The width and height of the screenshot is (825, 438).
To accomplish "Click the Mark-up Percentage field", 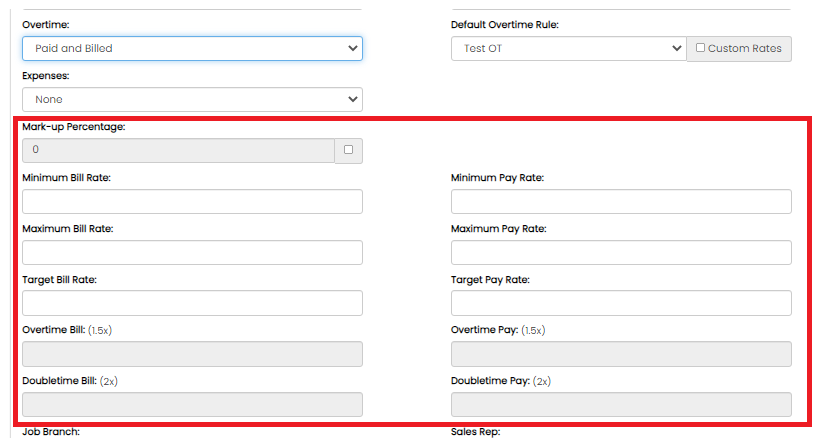I will pyautogui.click(x=178, y=151).
